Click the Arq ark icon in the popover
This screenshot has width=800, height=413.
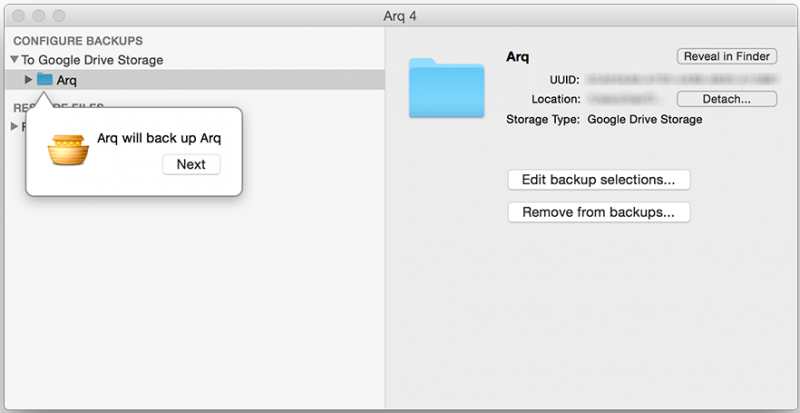(x=69, y=151)
